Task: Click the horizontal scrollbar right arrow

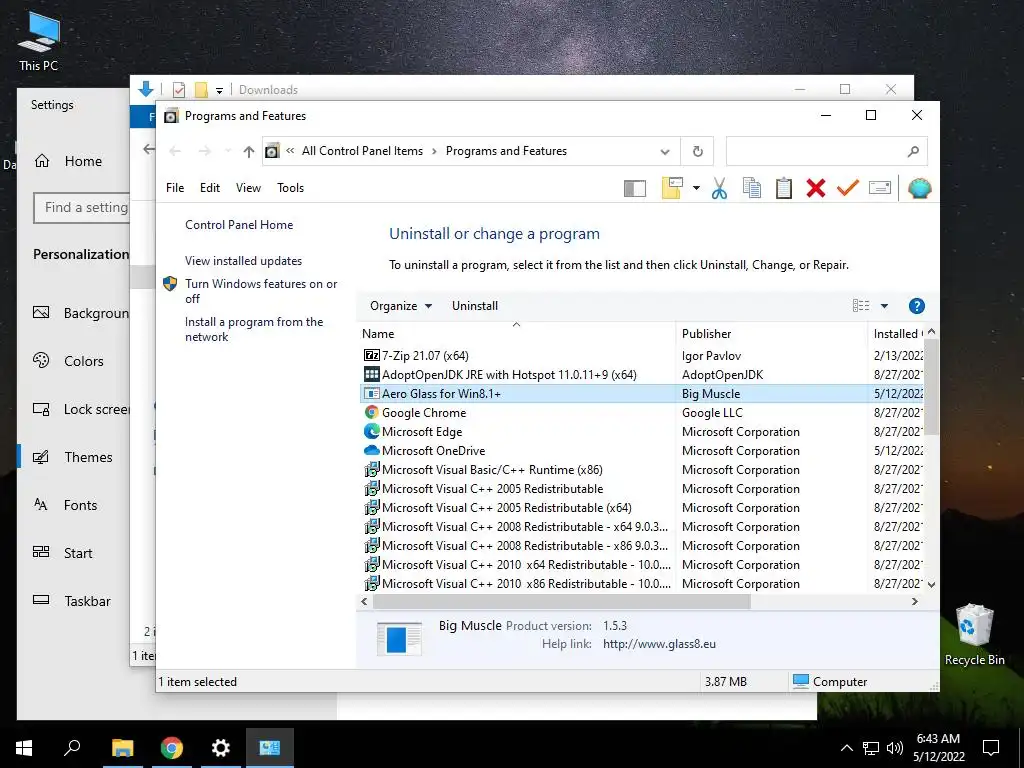Action: (x=915, y=601)
